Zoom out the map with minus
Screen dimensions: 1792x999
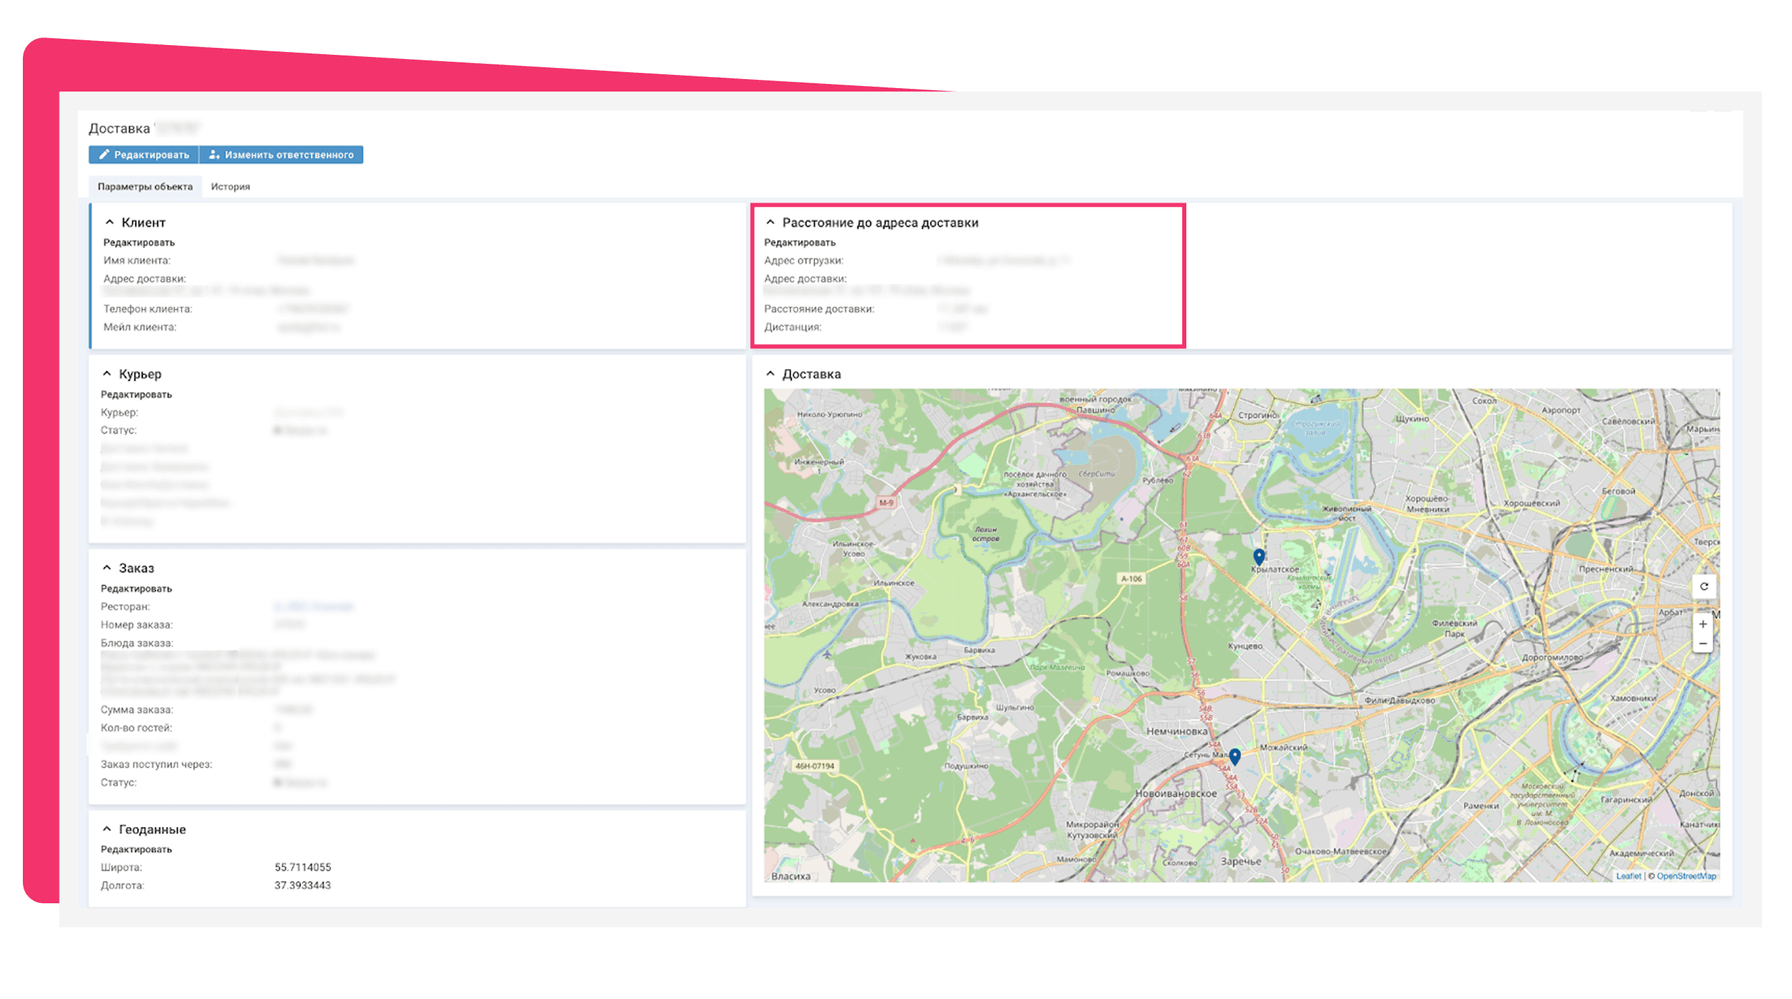tap(1703, 644)
